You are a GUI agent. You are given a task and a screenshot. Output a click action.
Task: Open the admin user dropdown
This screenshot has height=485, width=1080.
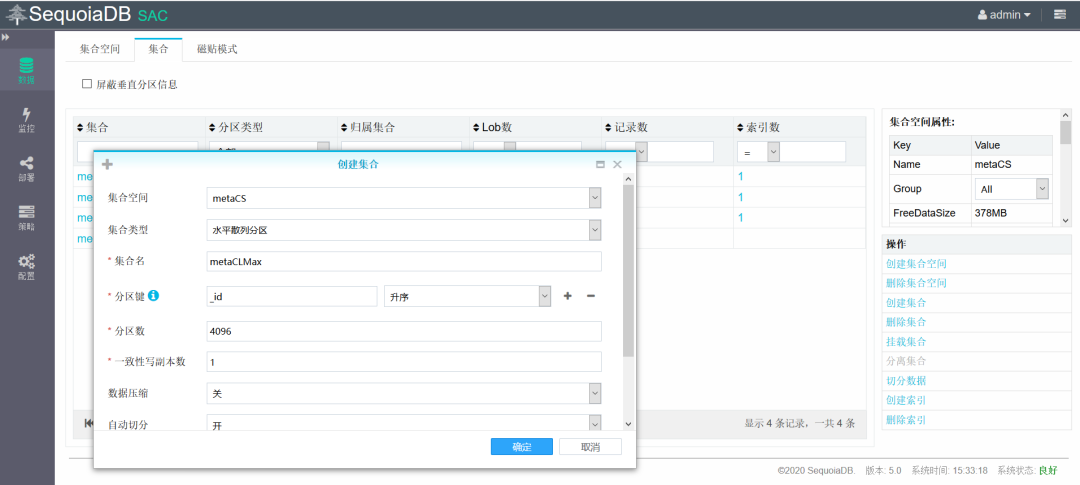[x=1004, y=14]
